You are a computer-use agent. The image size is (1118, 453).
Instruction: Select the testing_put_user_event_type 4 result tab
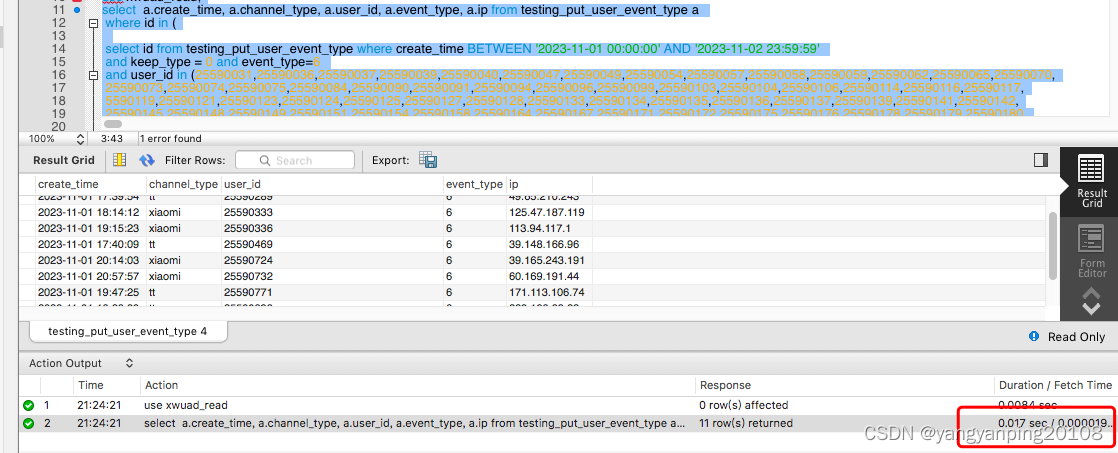128,331
